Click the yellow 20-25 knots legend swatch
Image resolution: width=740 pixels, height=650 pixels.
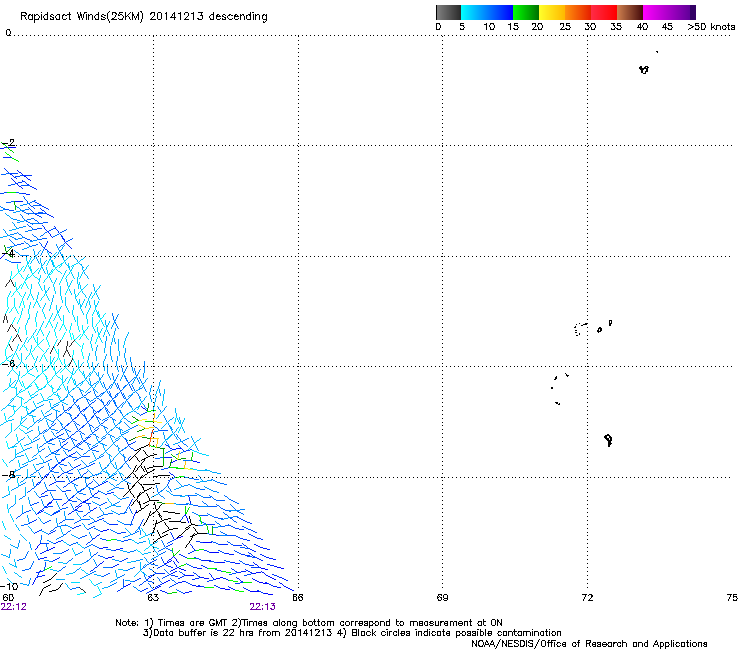552,12
